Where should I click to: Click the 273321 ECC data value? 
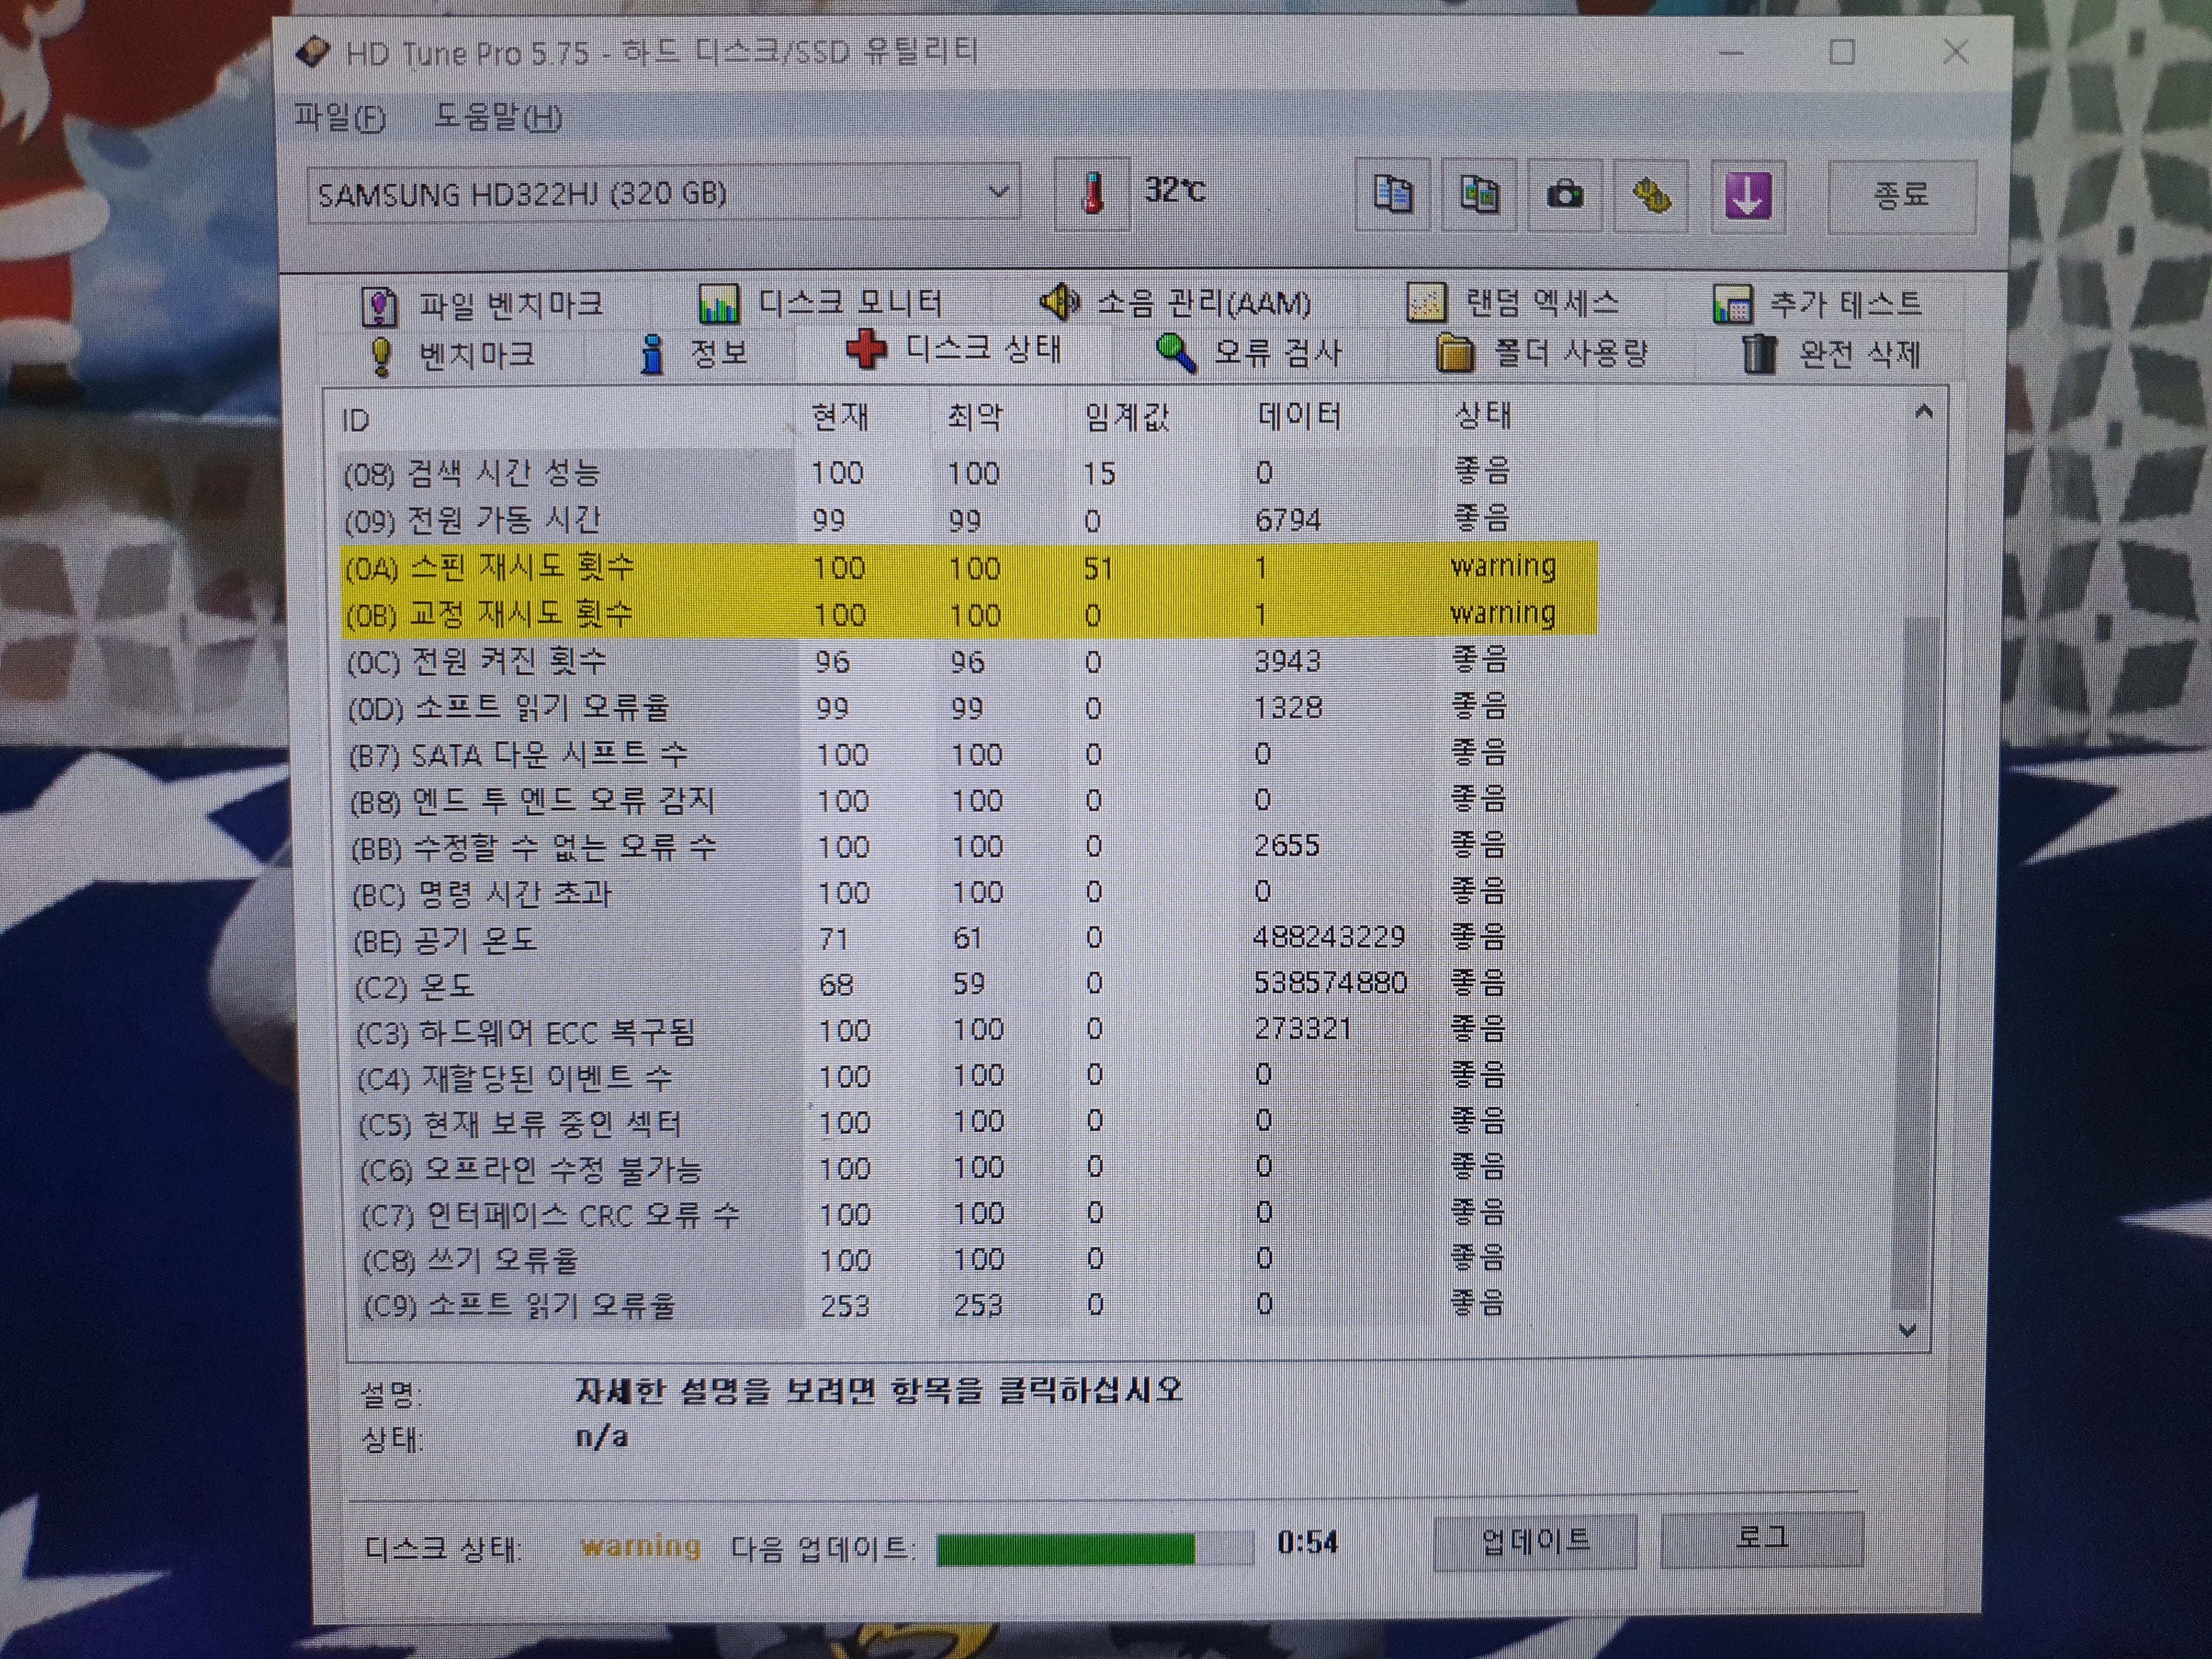coord(1303,1029)
